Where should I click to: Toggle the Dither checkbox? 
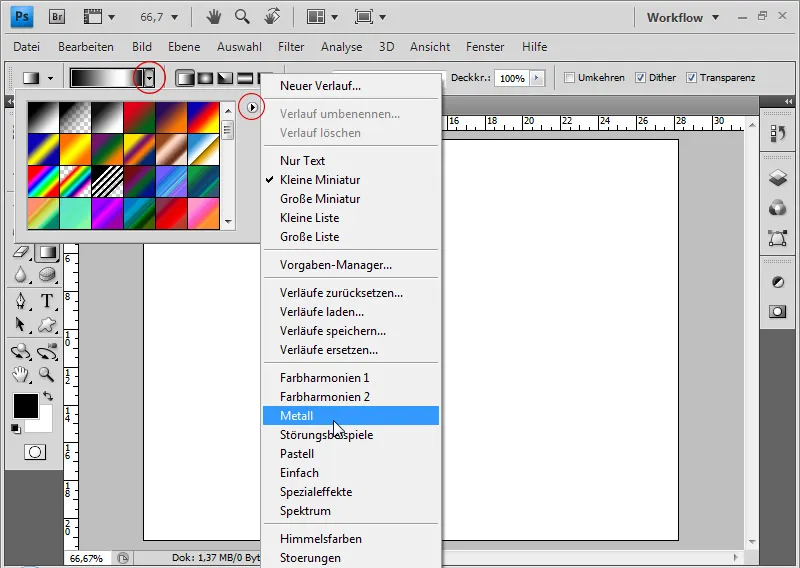[x=640, y=78]
